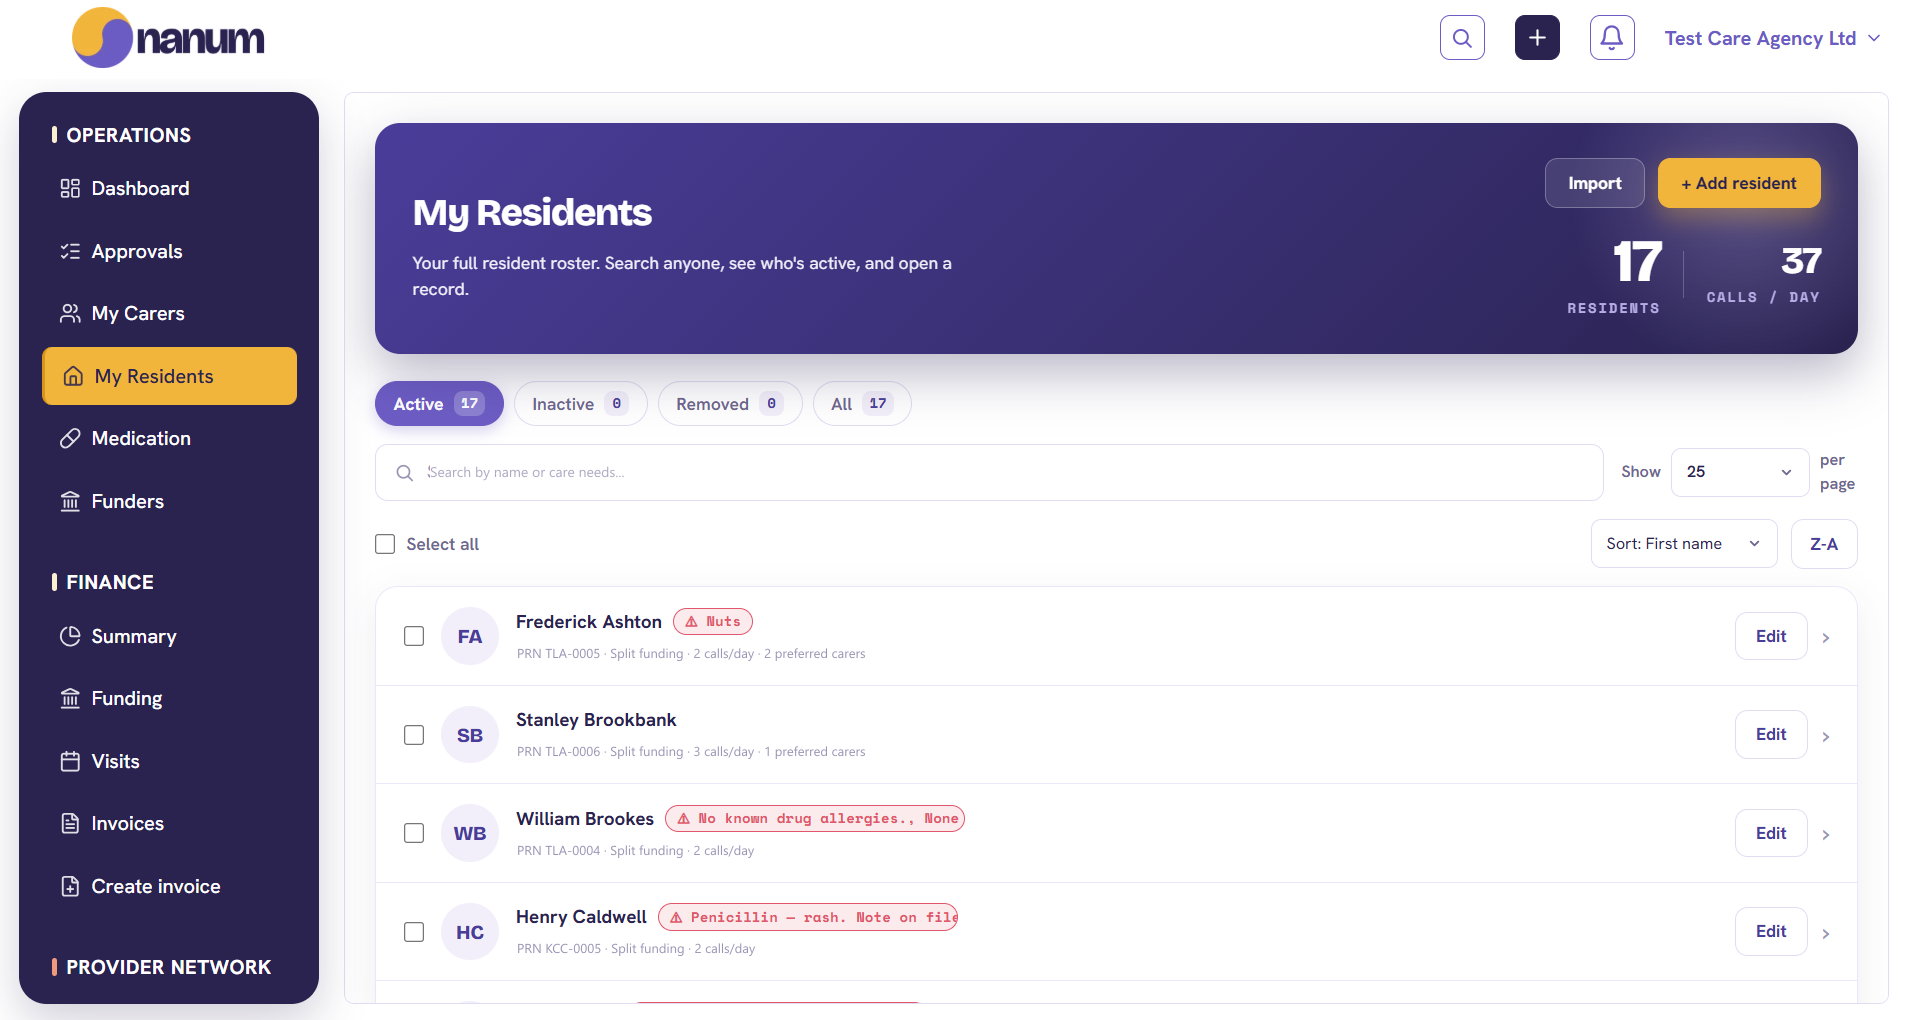Switch to the Inactive tab
The height and width of the screenshot is (1020, 1907).
pos(580,403)
